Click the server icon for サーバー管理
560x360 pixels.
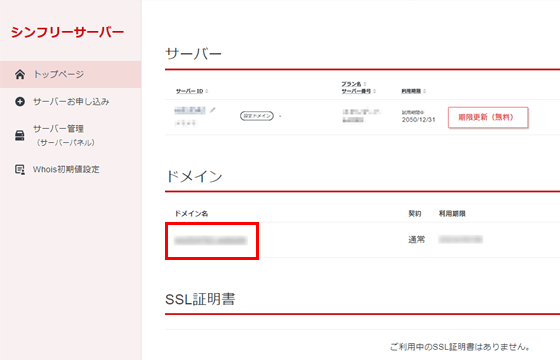pos(20,136)
